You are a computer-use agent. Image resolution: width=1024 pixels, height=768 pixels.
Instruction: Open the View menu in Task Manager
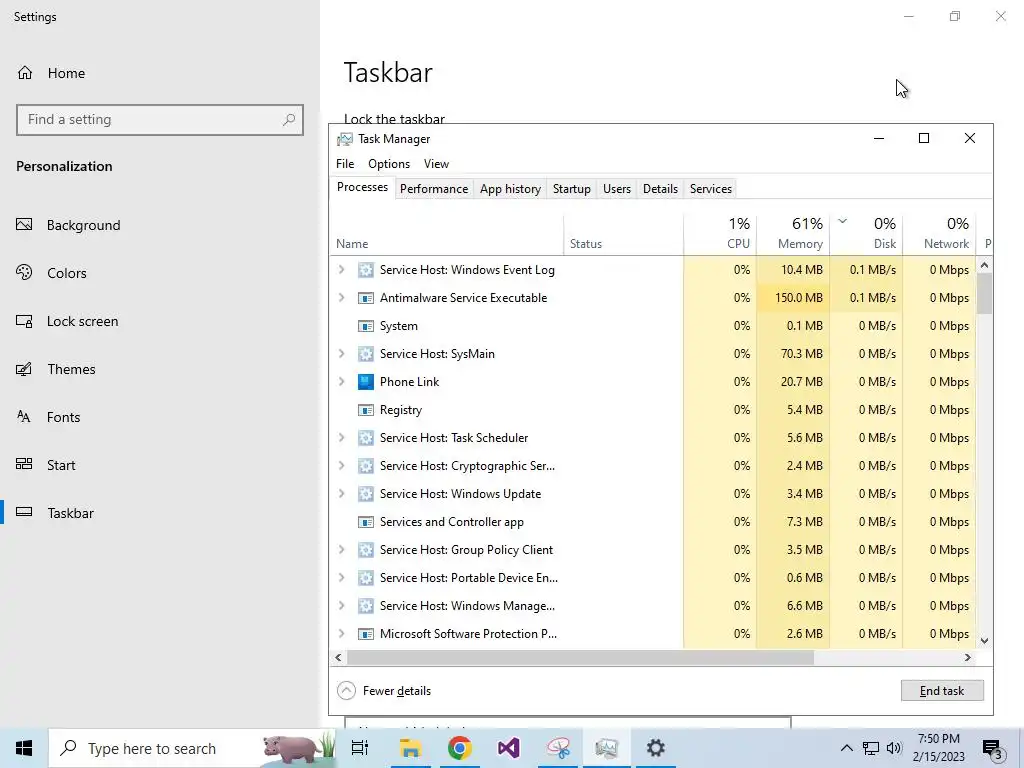coord(436,164)
